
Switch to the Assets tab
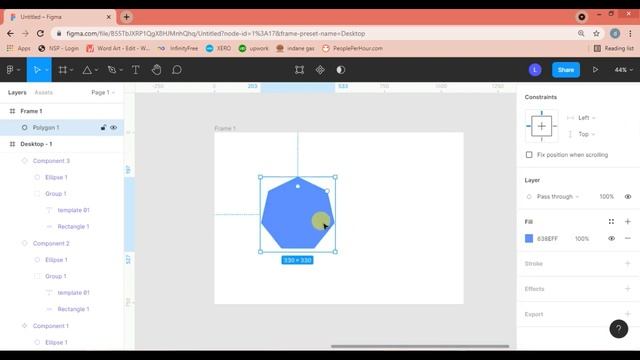44,93
